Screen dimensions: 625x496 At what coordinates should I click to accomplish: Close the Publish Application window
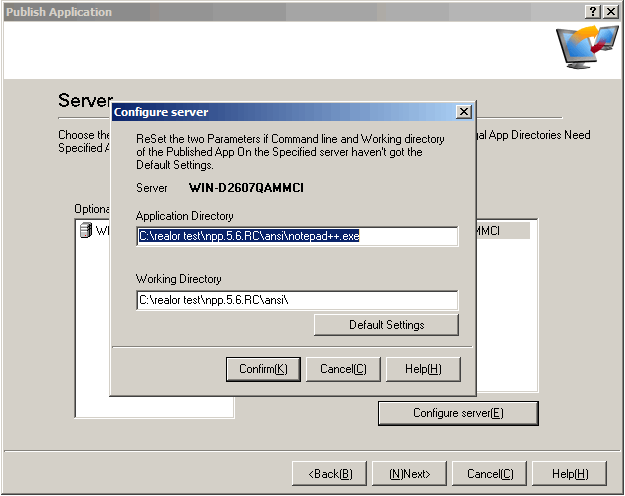[x=611, y=11]
